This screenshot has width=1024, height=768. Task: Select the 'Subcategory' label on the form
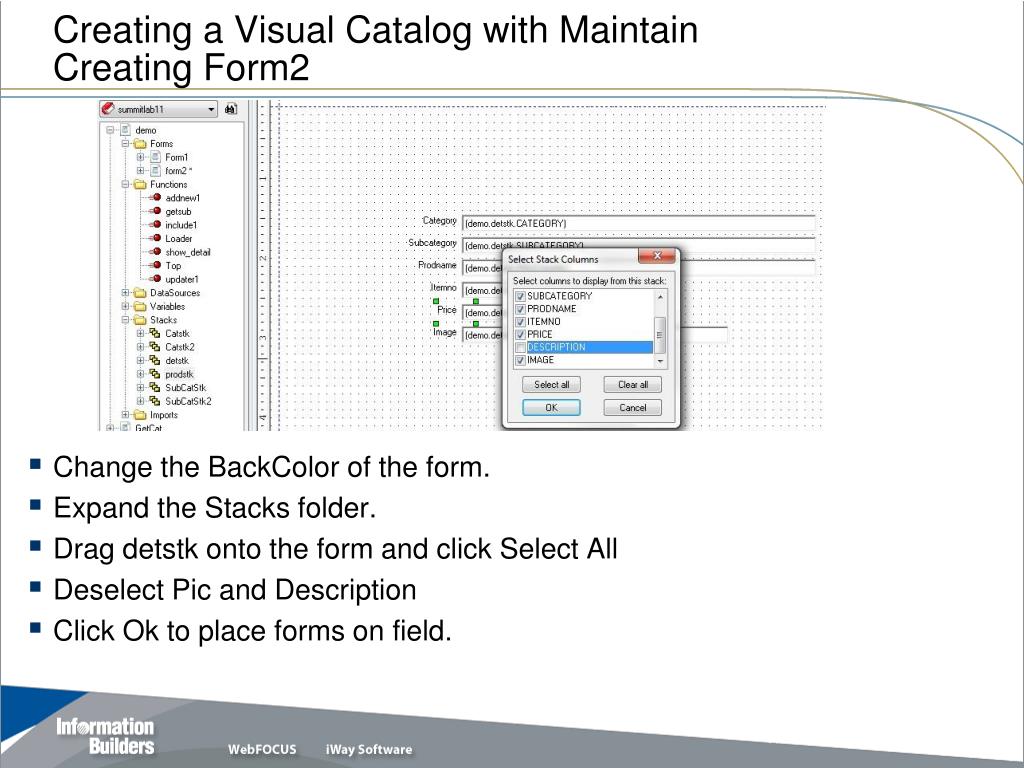click(x=432, y=243)
